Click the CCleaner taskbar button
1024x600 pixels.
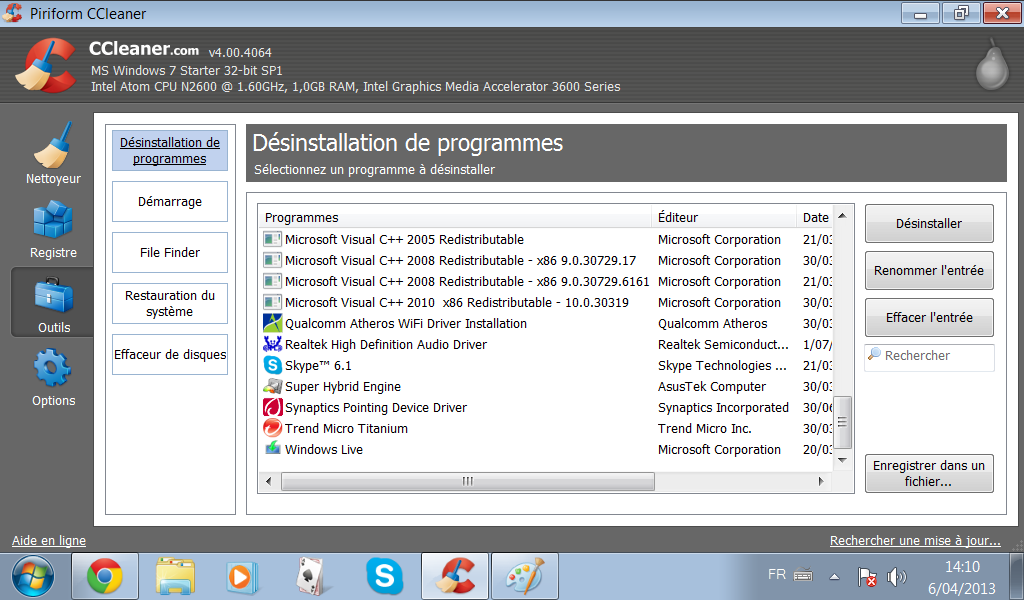[455, 576]
